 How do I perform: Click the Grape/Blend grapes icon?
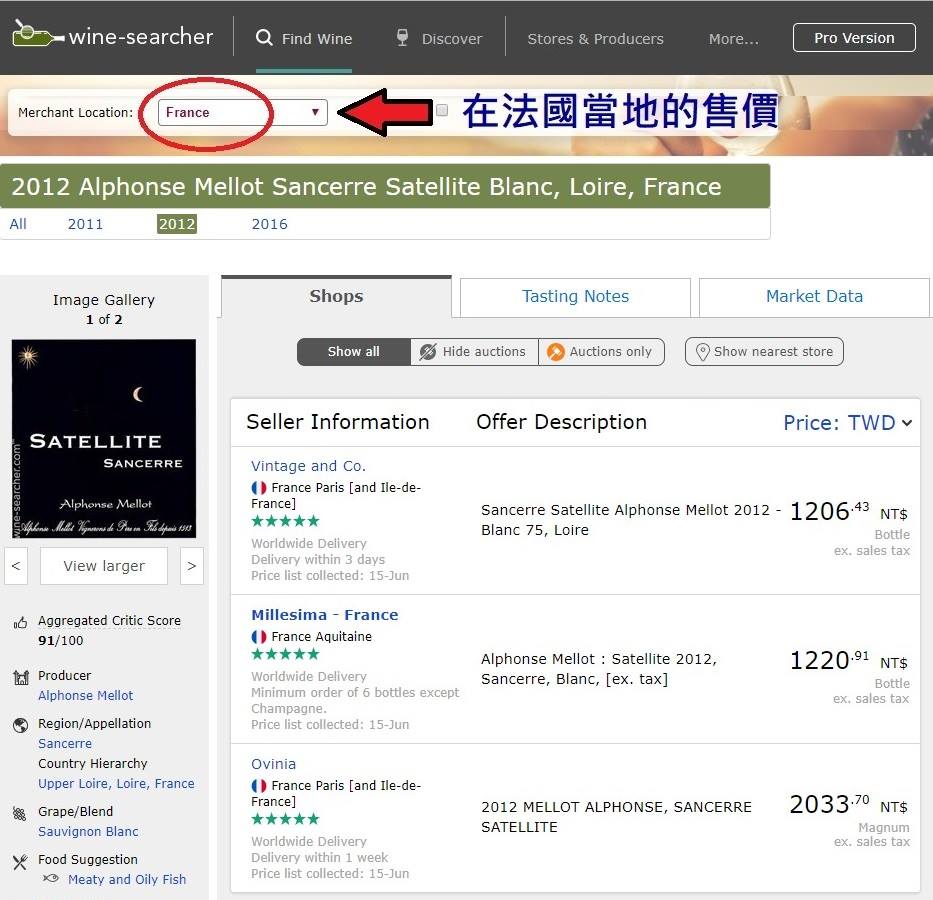20,813
